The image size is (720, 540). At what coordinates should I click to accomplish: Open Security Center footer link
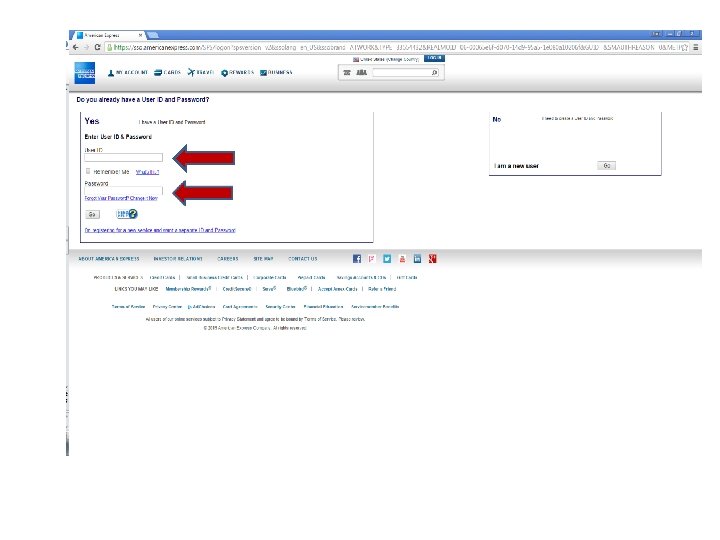coord(281,307)
